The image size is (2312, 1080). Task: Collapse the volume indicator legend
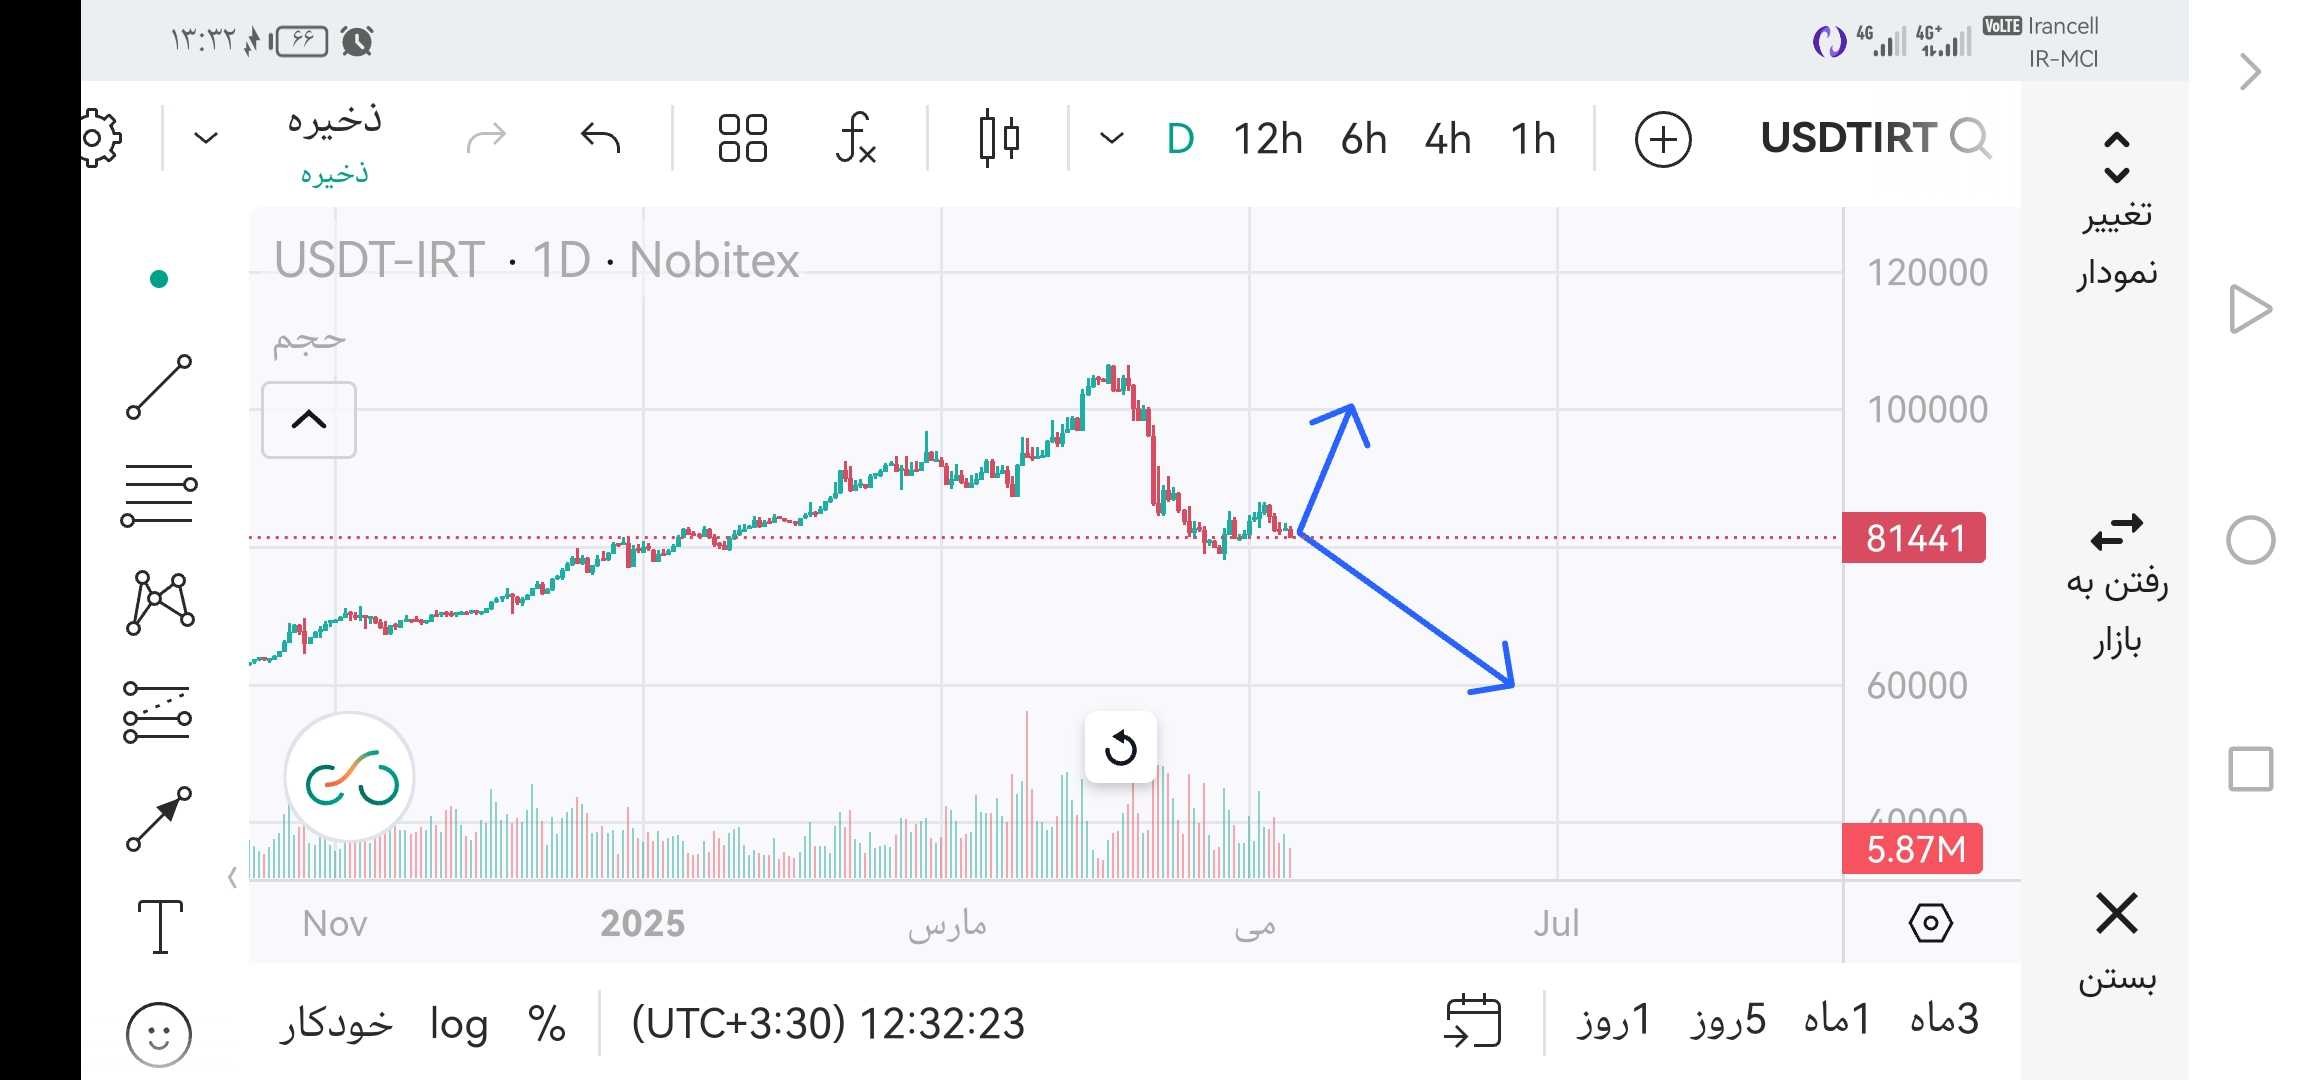click(309, 420)
